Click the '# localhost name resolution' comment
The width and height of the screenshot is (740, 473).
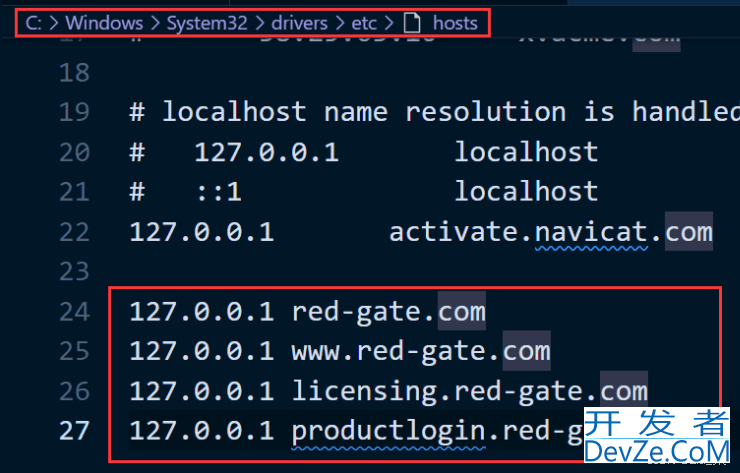coord(348,112)
